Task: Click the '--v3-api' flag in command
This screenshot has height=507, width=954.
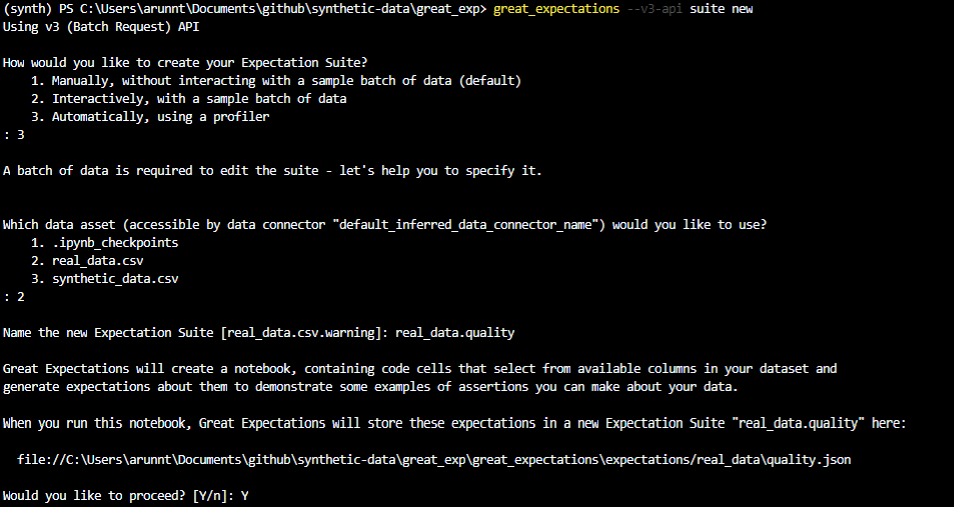Action: click(x=661, y=9)
